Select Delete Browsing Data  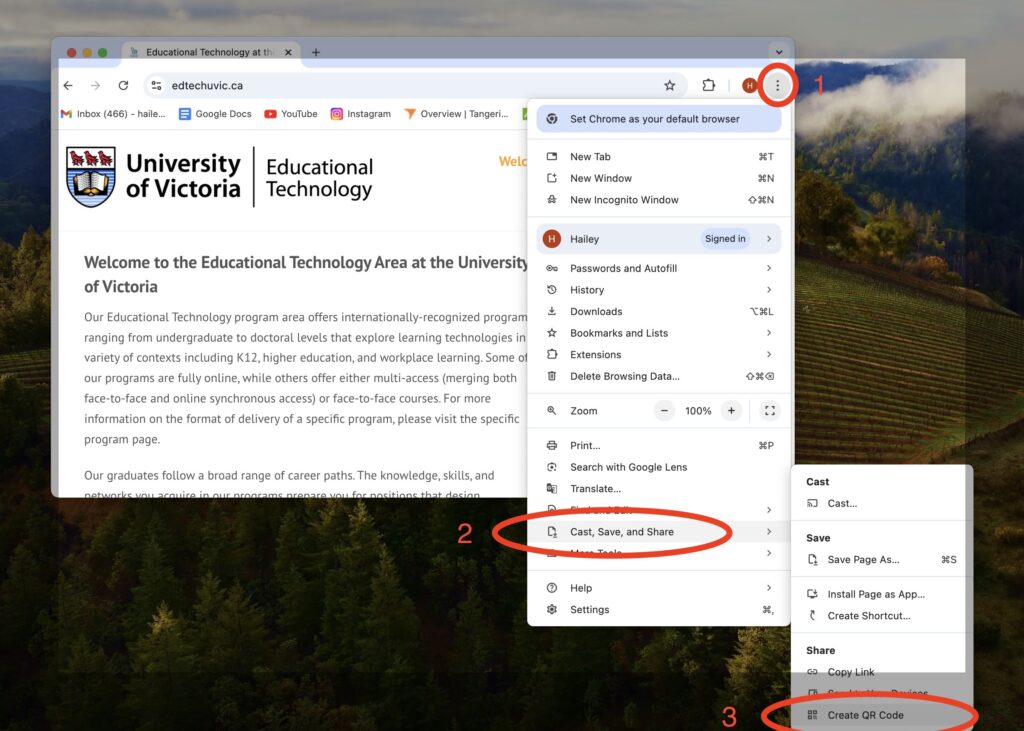[658, 376]
